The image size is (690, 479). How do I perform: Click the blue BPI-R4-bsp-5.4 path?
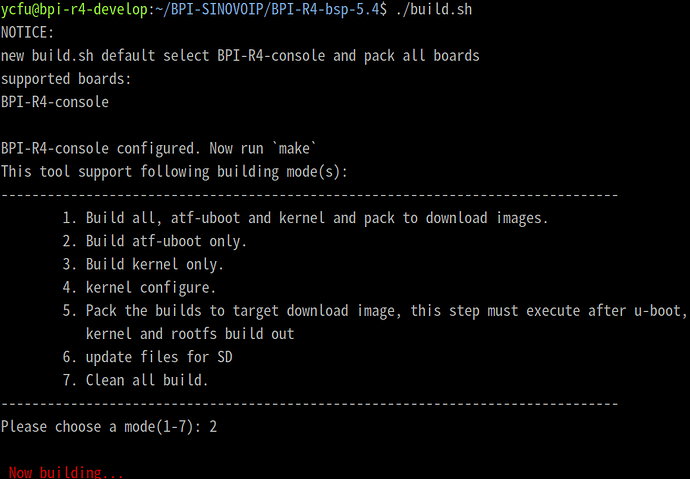(x=325, y=9)
